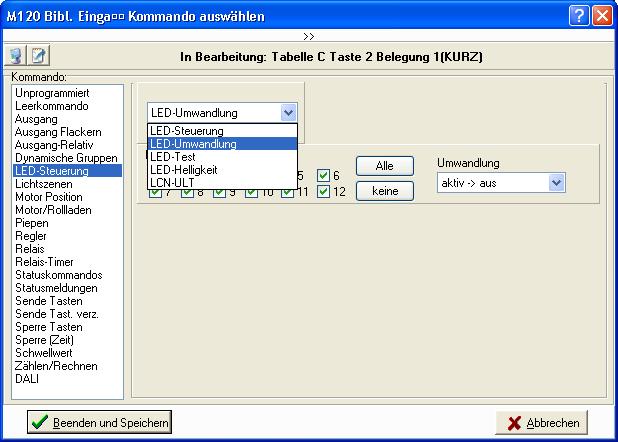Choose LED-Helligkeit from the dropdown list
This screenshot has height=442, width=618.
[186, 170]
